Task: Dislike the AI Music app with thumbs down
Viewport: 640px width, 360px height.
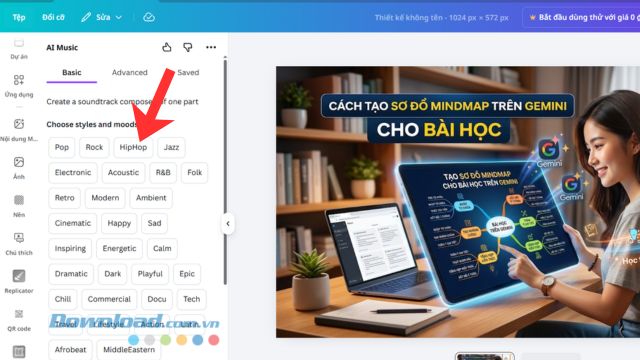Action: tap(188, 47)
